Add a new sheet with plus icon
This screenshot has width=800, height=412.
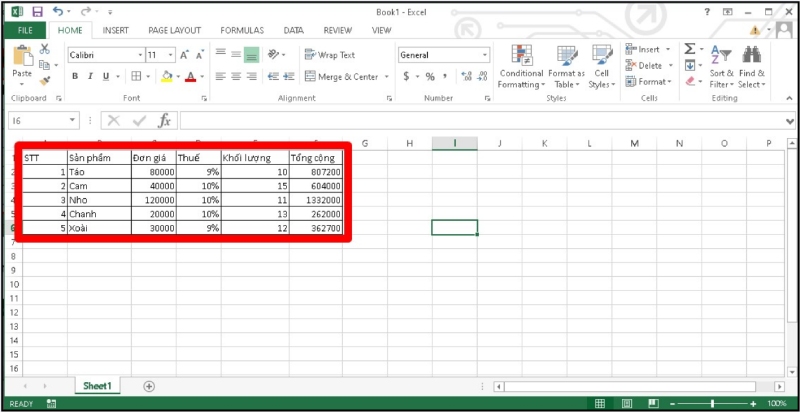click(148, 387)
